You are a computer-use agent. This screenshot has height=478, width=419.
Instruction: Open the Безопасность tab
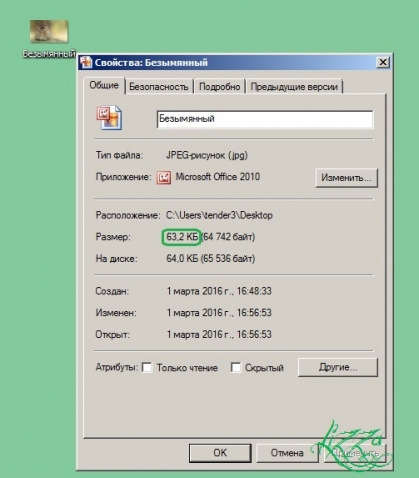159,87
